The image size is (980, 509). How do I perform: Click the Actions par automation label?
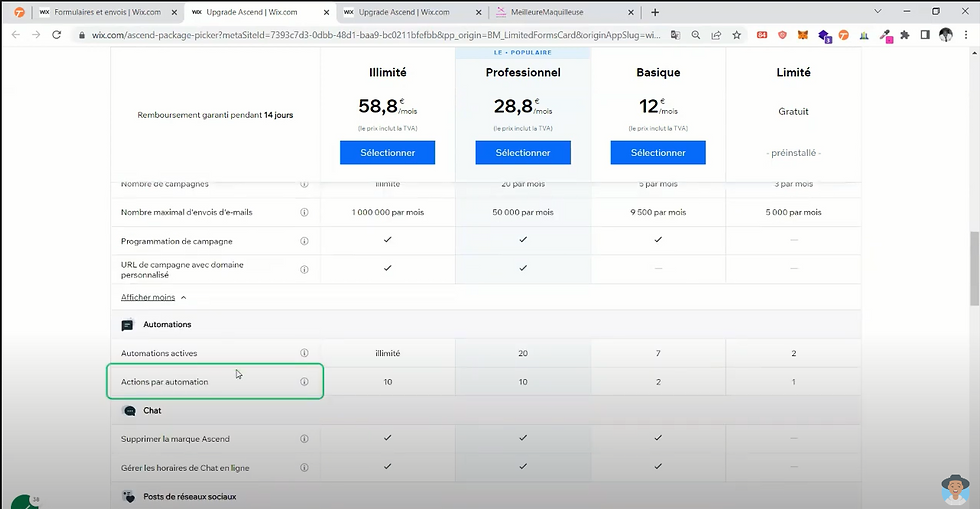[164, 382]
